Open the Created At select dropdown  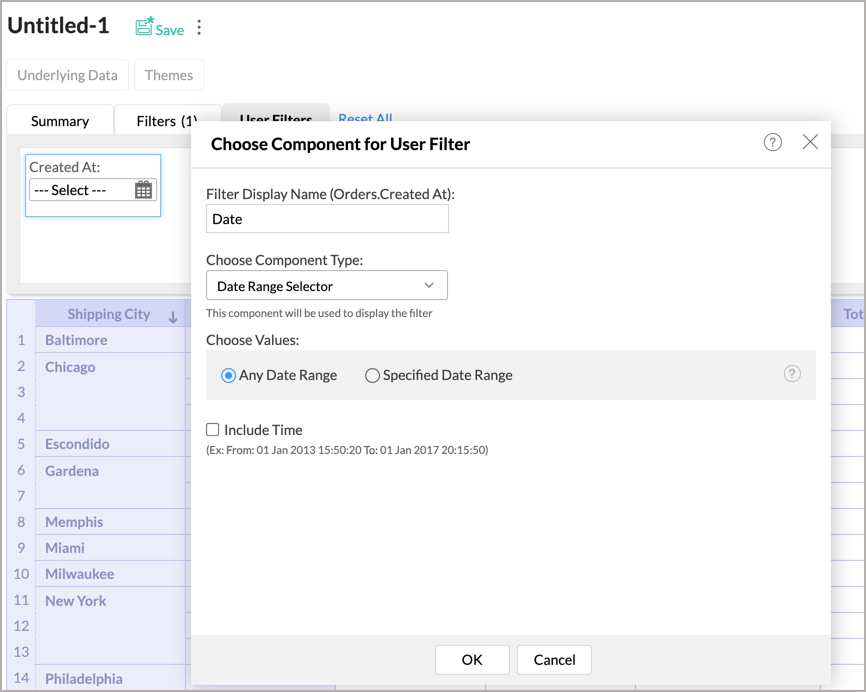[80, 190]
